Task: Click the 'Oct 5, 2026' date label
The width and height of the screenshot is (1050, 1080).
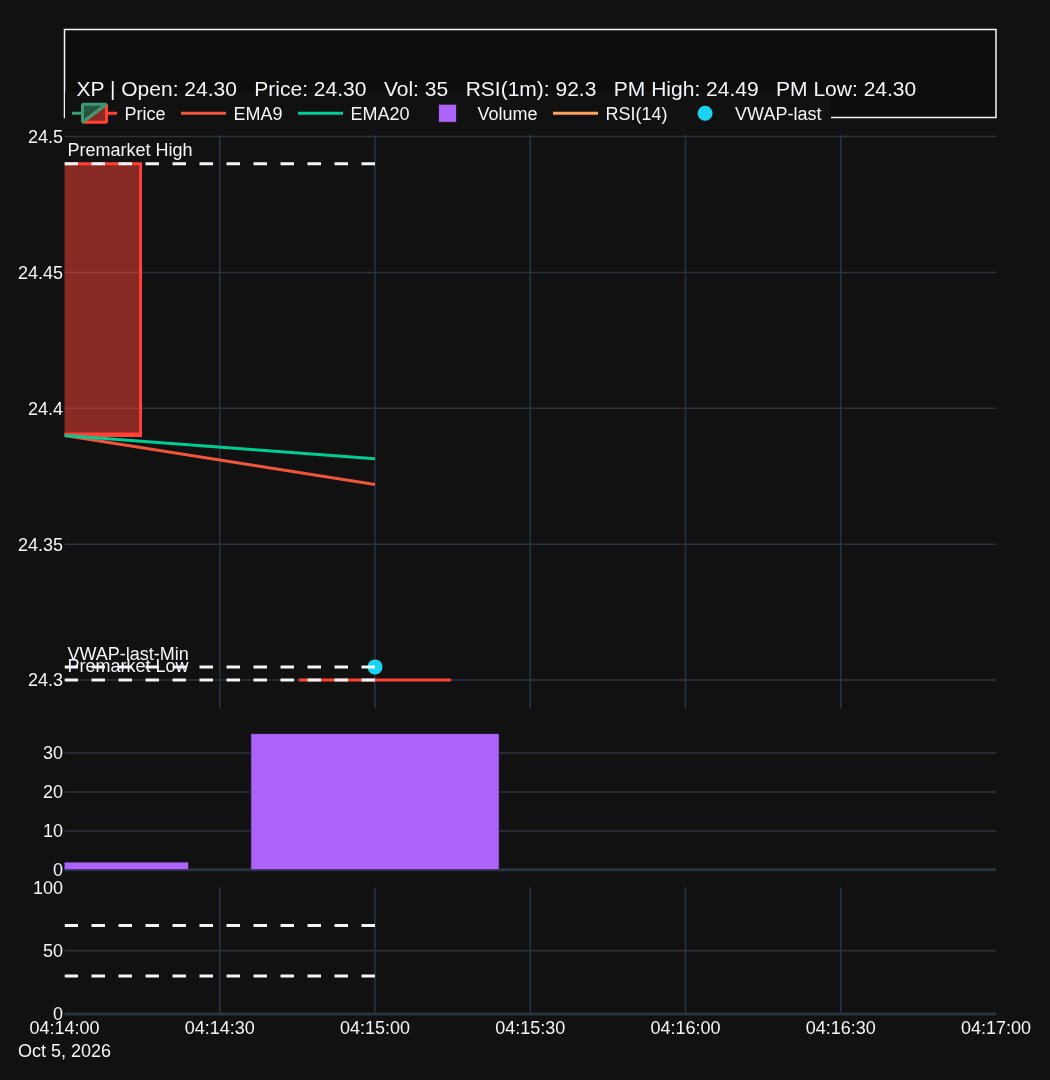Action: [x=64, y=1050]
